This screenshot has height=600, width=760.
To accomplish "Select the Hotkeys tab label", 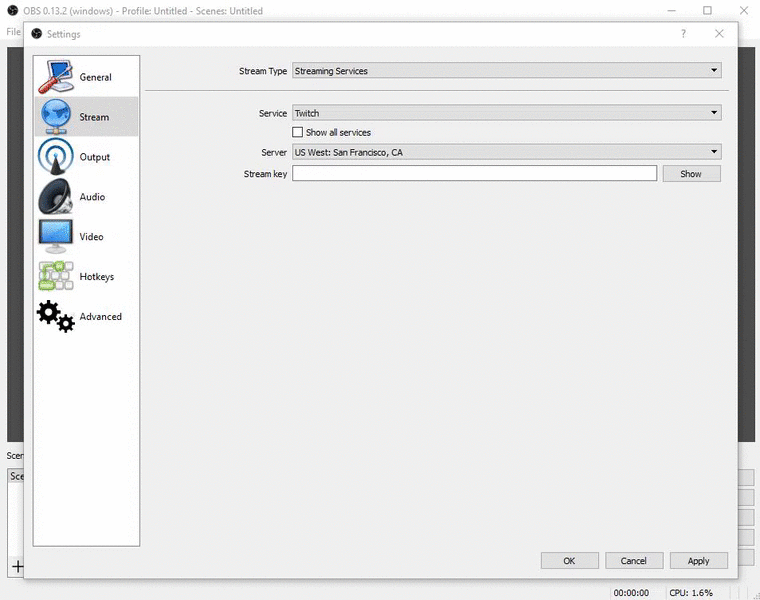I will [96, 277].
